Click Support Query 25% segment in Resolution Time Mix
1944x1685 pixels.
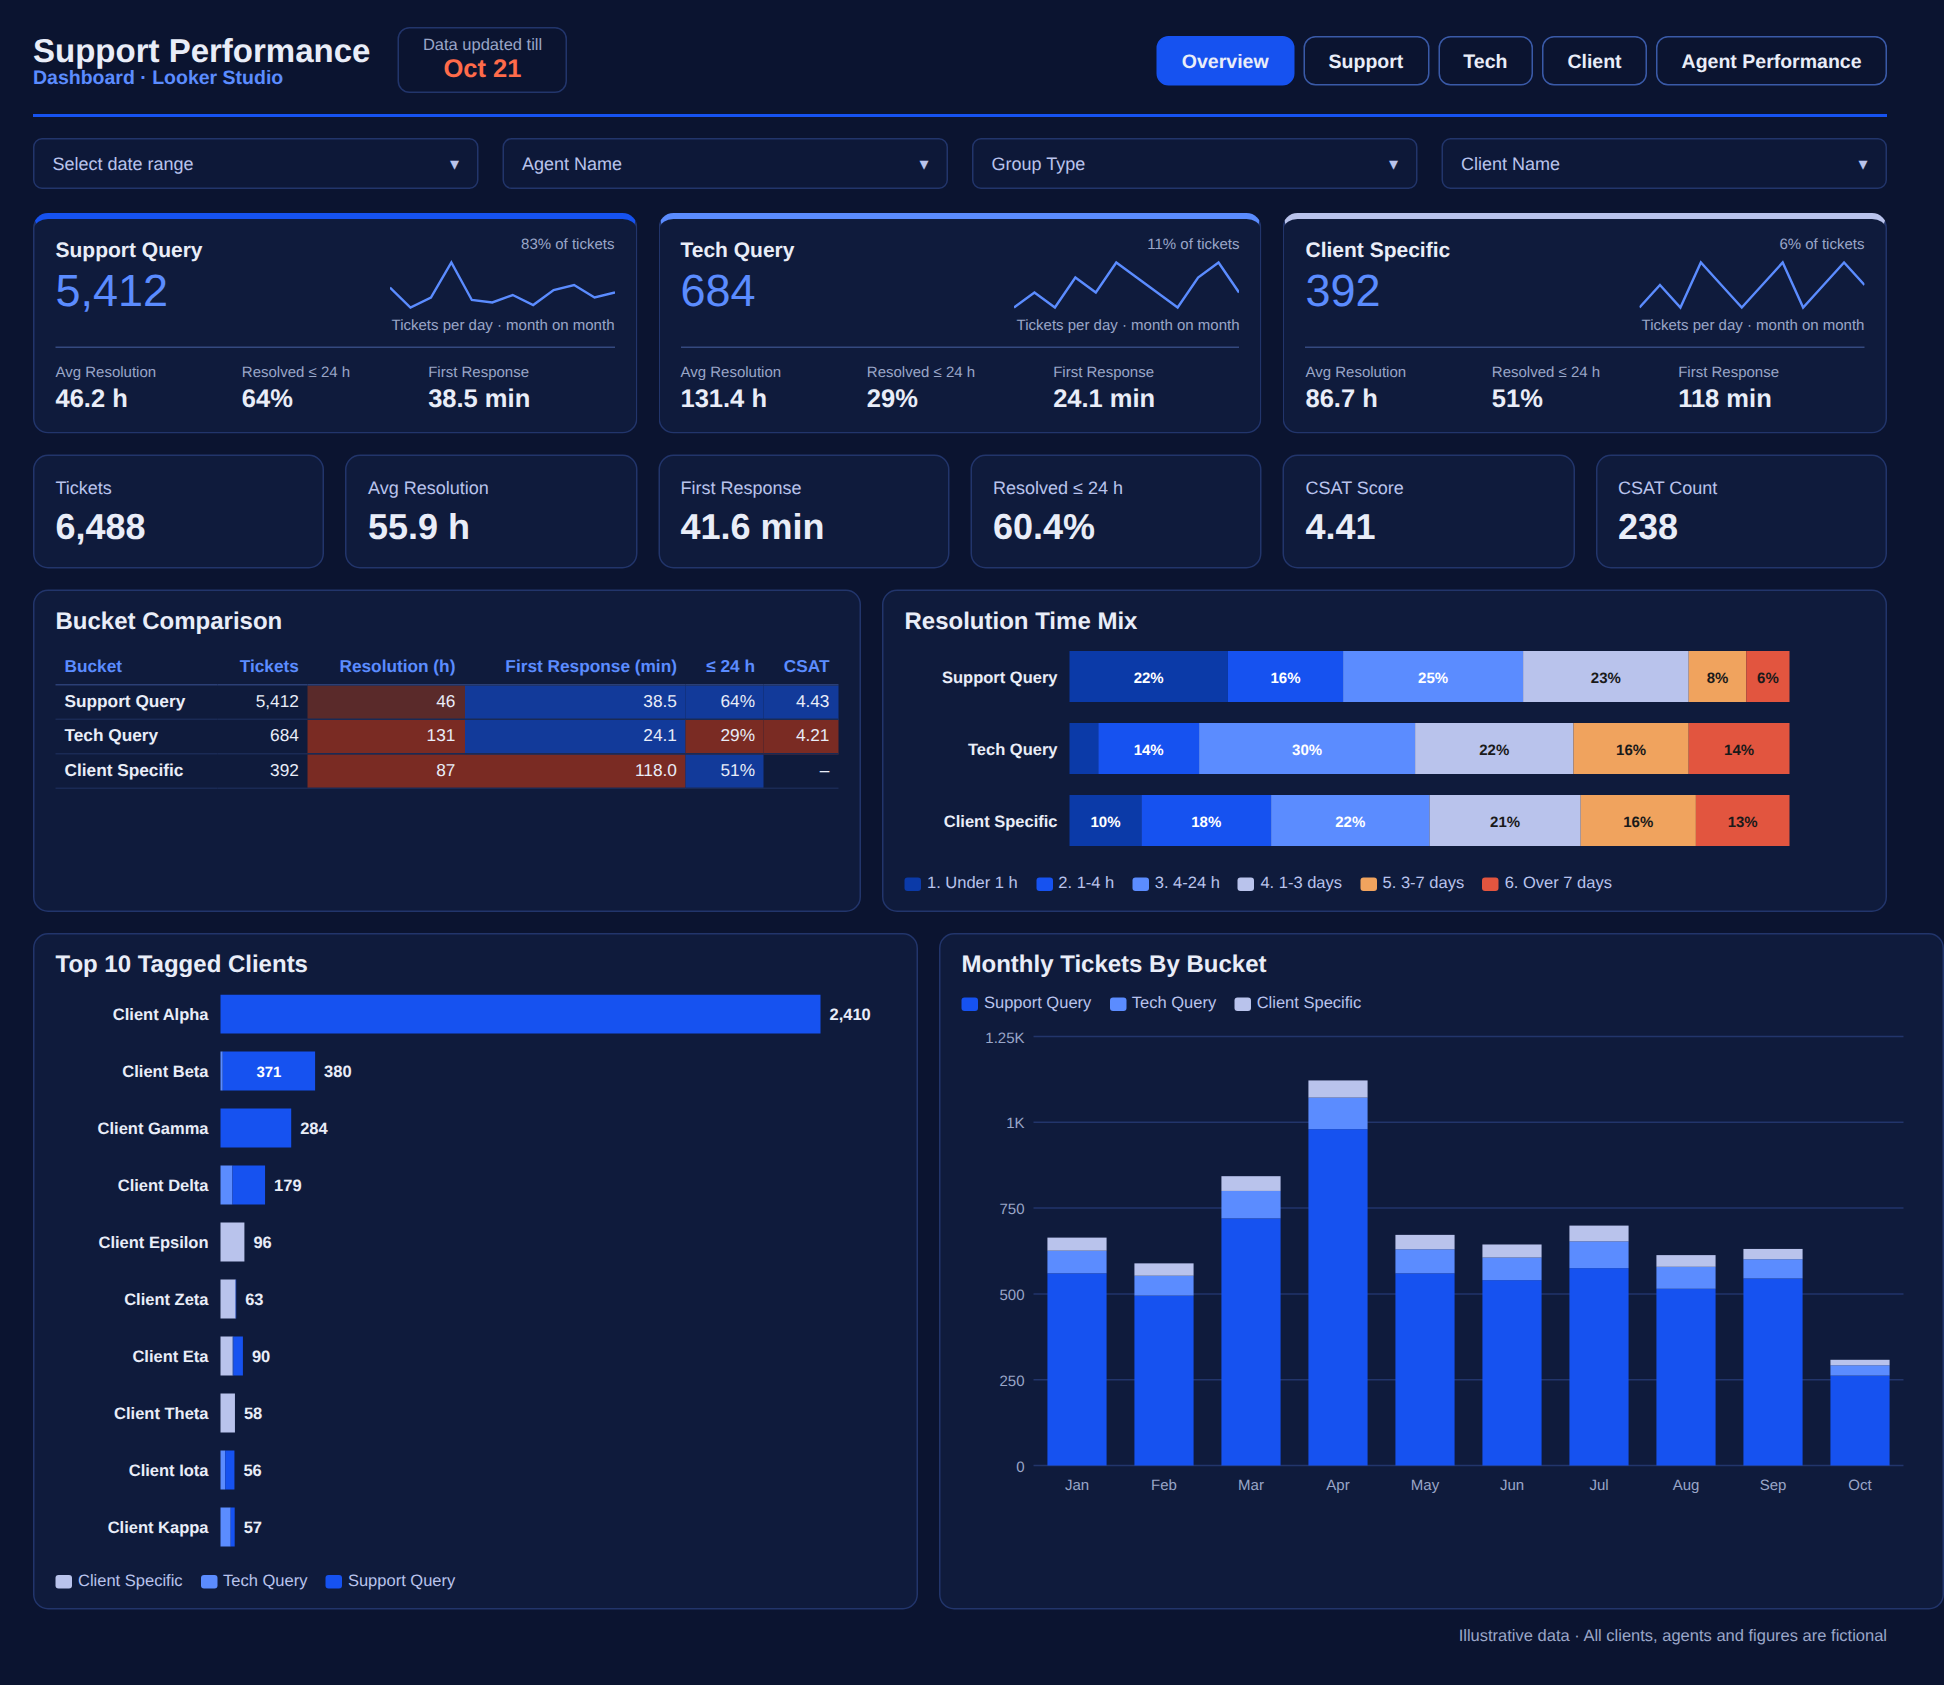(x=1432, y=677)
